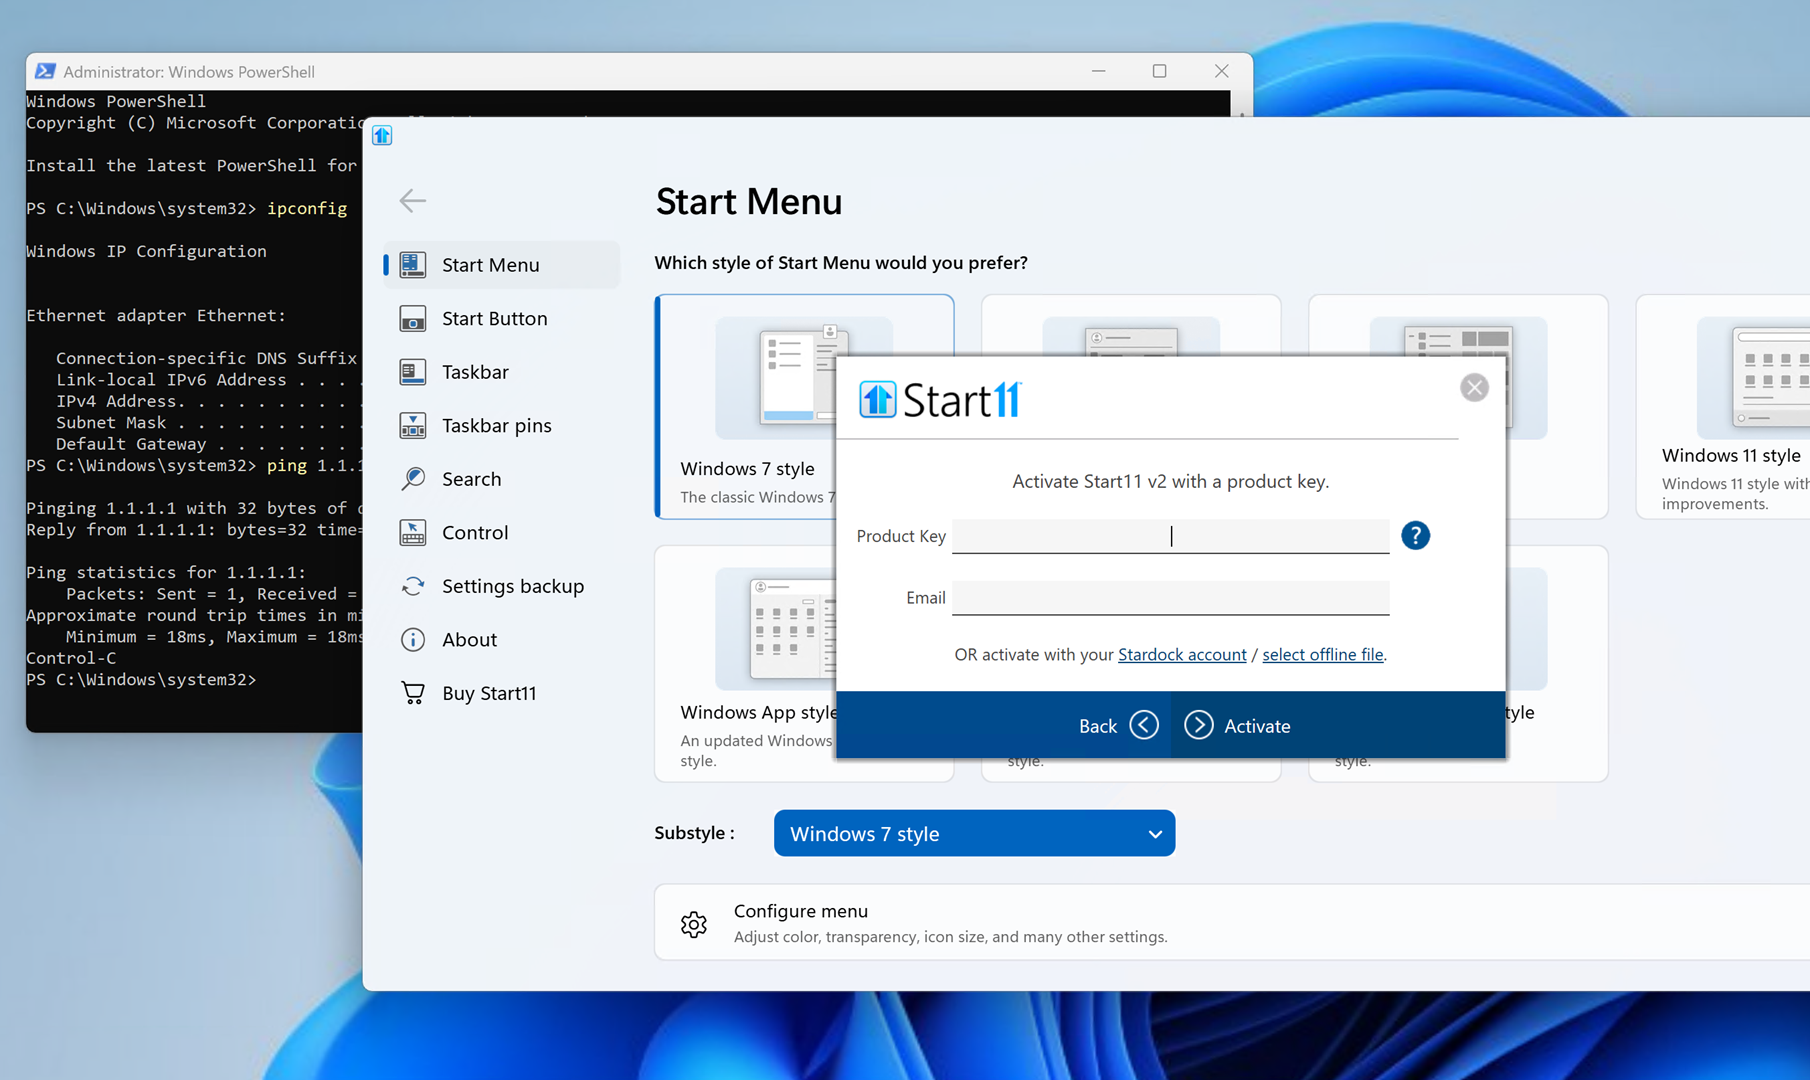The image size is (1810, 1080).
Task: Open the Stardock account link
Action: click(x=1182, y=655)
